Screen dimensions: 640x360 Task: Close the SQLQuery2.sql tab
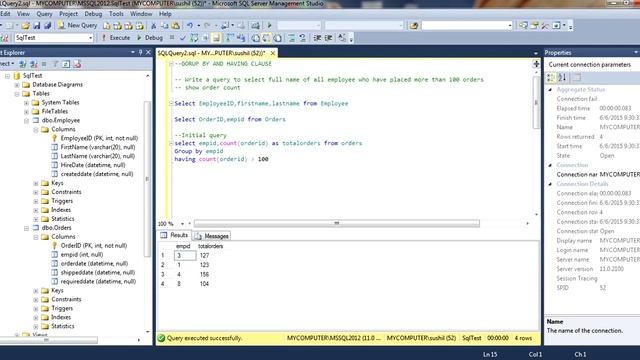(x=273, y=53)
